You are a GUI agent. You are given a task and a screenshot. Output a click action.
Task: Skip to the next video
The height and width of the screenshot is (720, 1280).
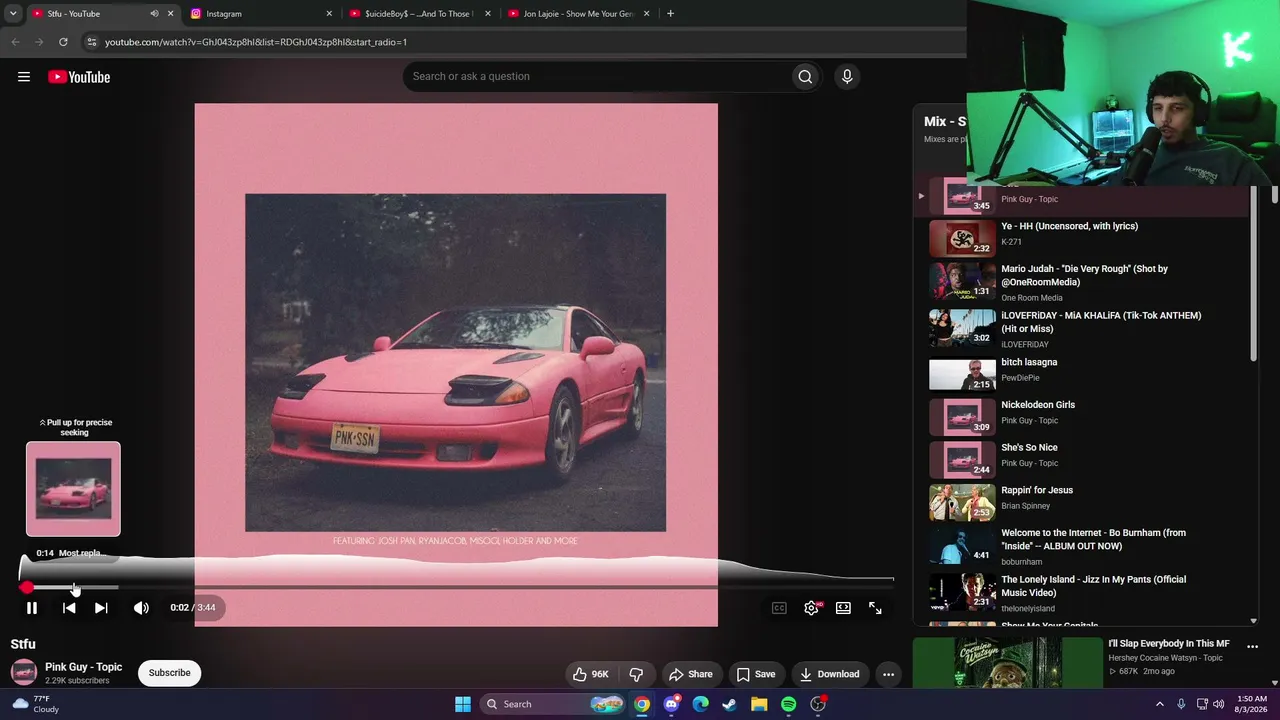[x=101, y=607]
